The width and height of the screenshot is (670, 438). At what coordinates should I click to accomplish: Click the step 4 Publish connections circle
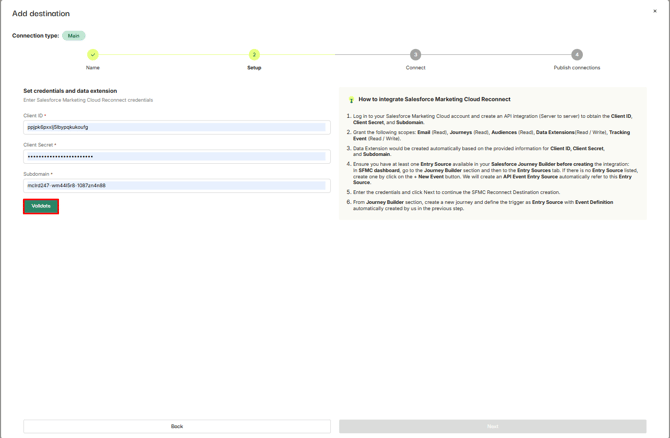[x=577, y=55]
